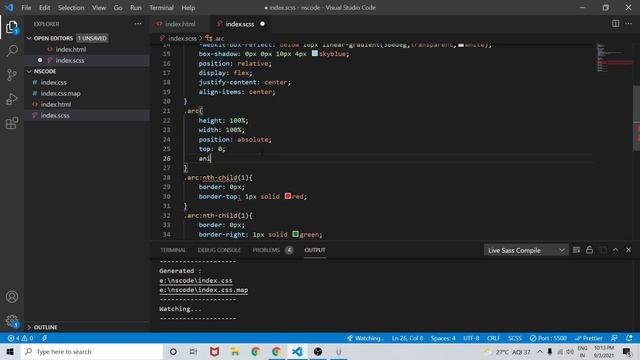Click the .arc breadcrumb in editor
This screenshot has width=640, height=360.
216,38
